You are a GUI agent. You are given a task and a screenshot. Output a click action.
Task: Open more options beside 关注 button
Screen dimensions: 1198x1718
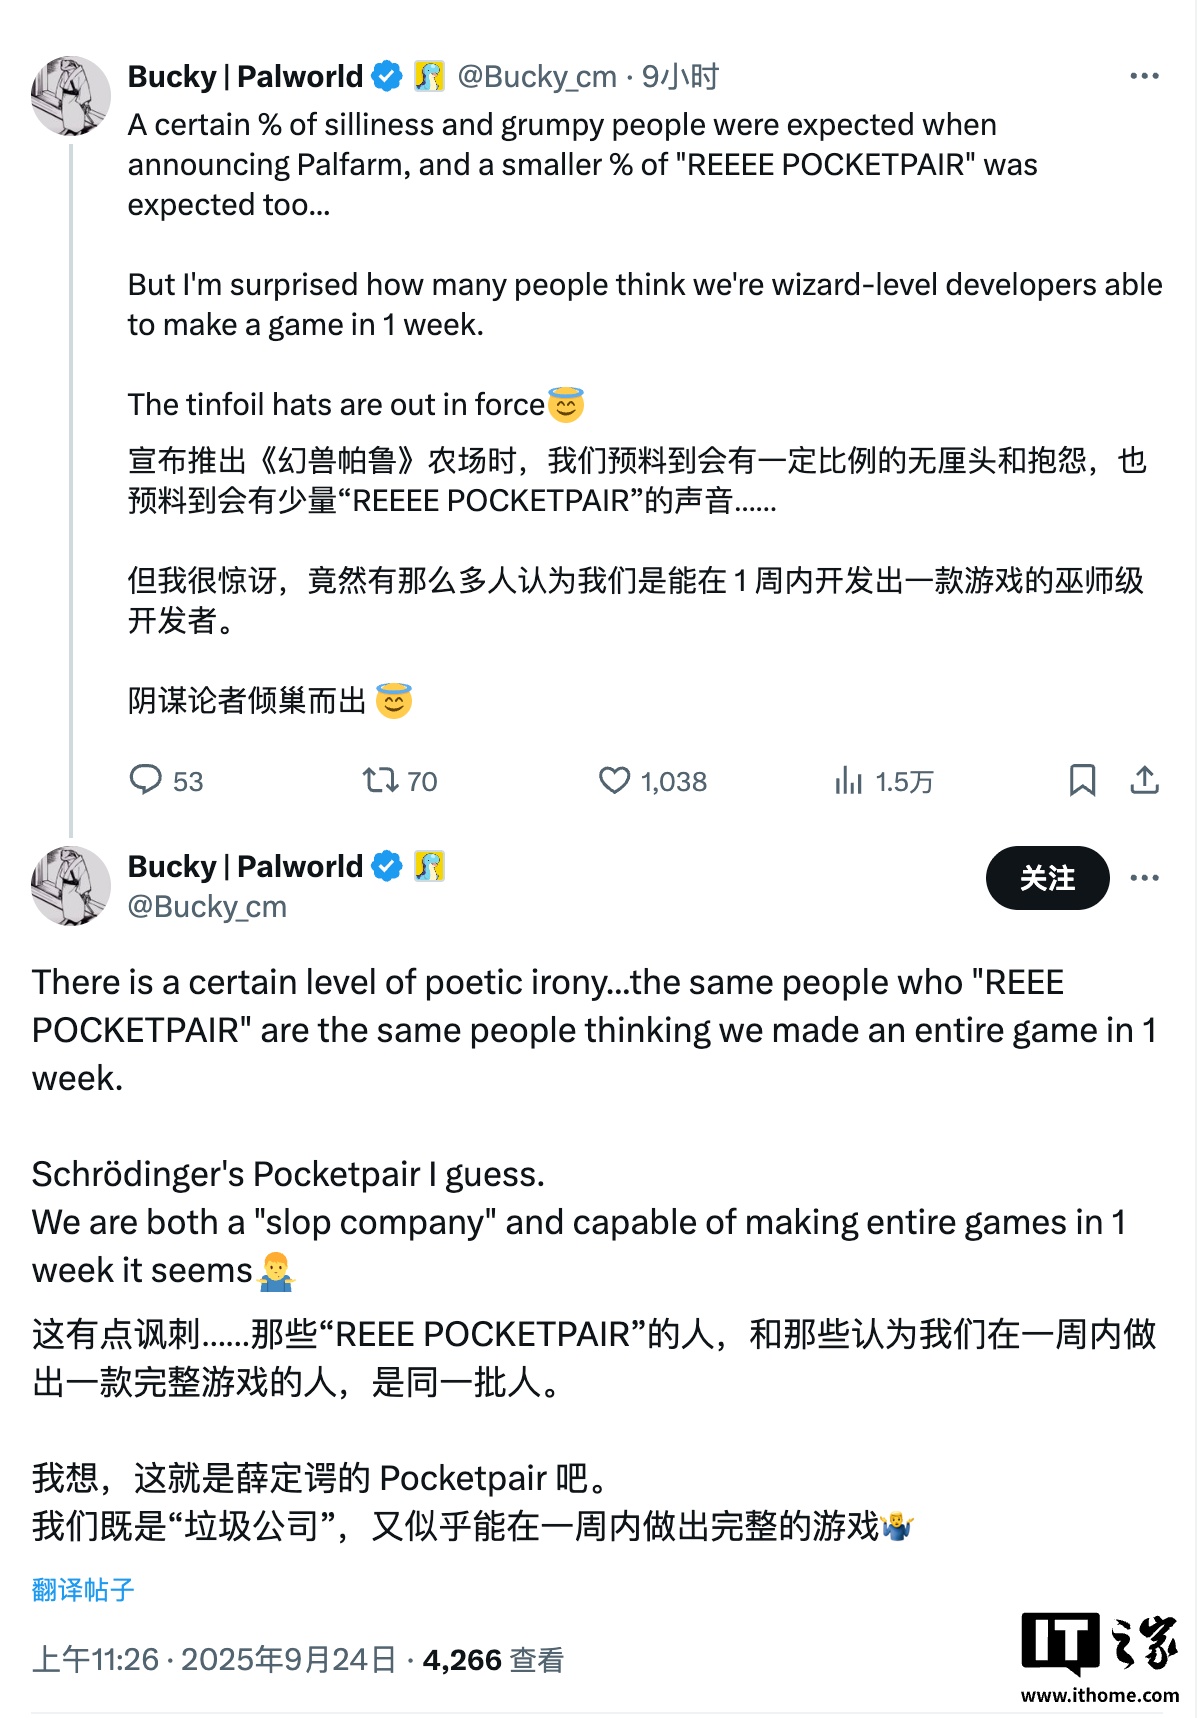(1144, 878)
